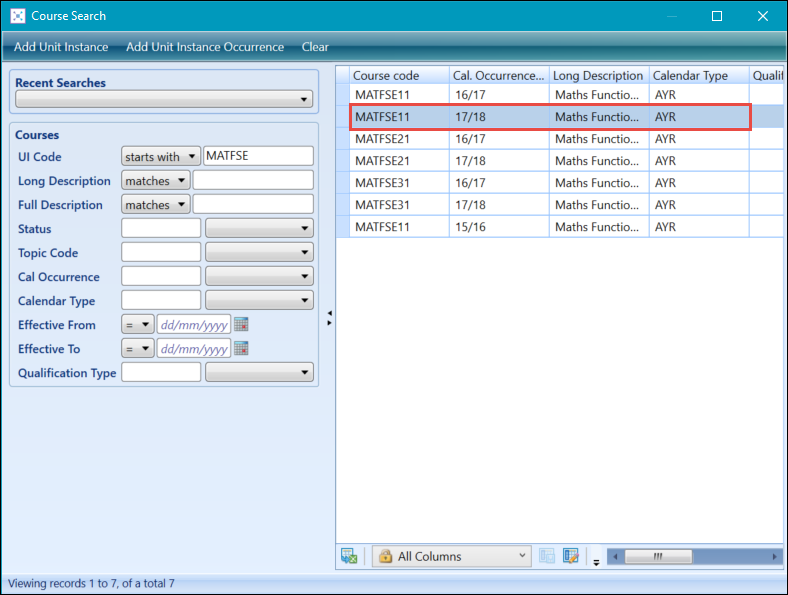Open UI Code 'starts with' operator dropdown
Screen dimensions: 788x595
pyautogui.click(x=160, y=157)
